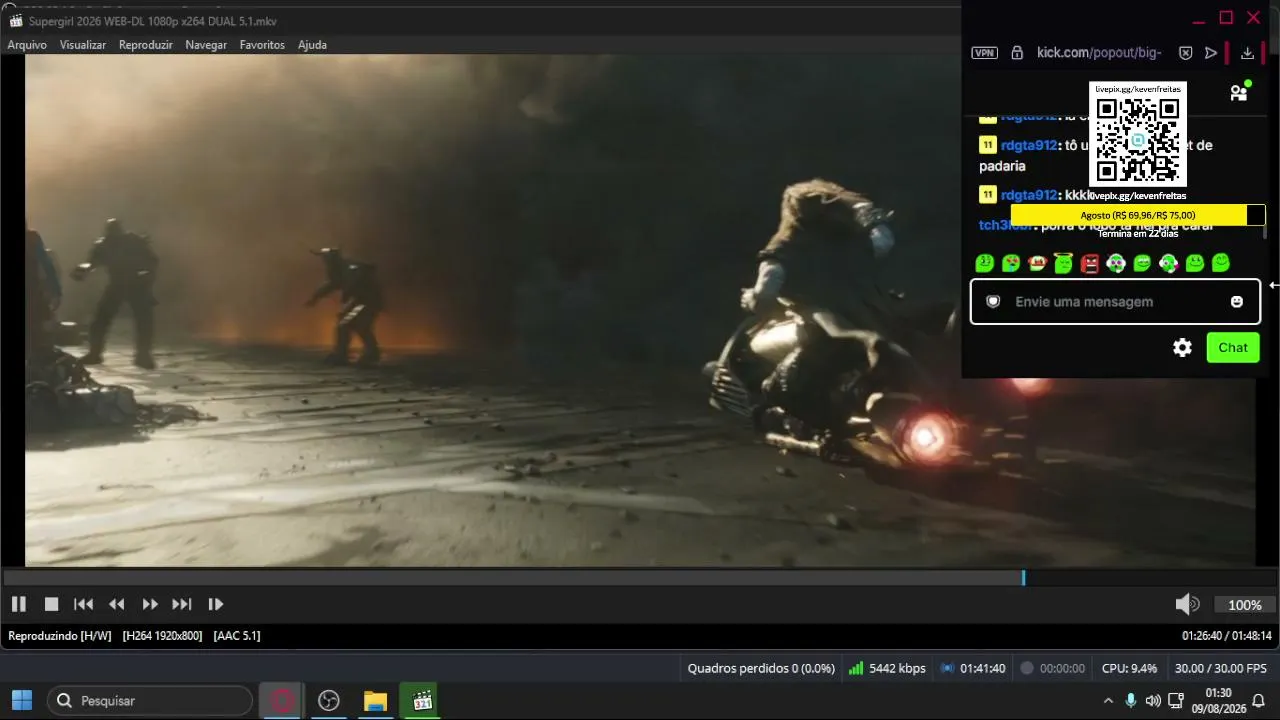Open the browser's ad blocker shield icon
The image size is (1280, 720).
[1185, 53]
